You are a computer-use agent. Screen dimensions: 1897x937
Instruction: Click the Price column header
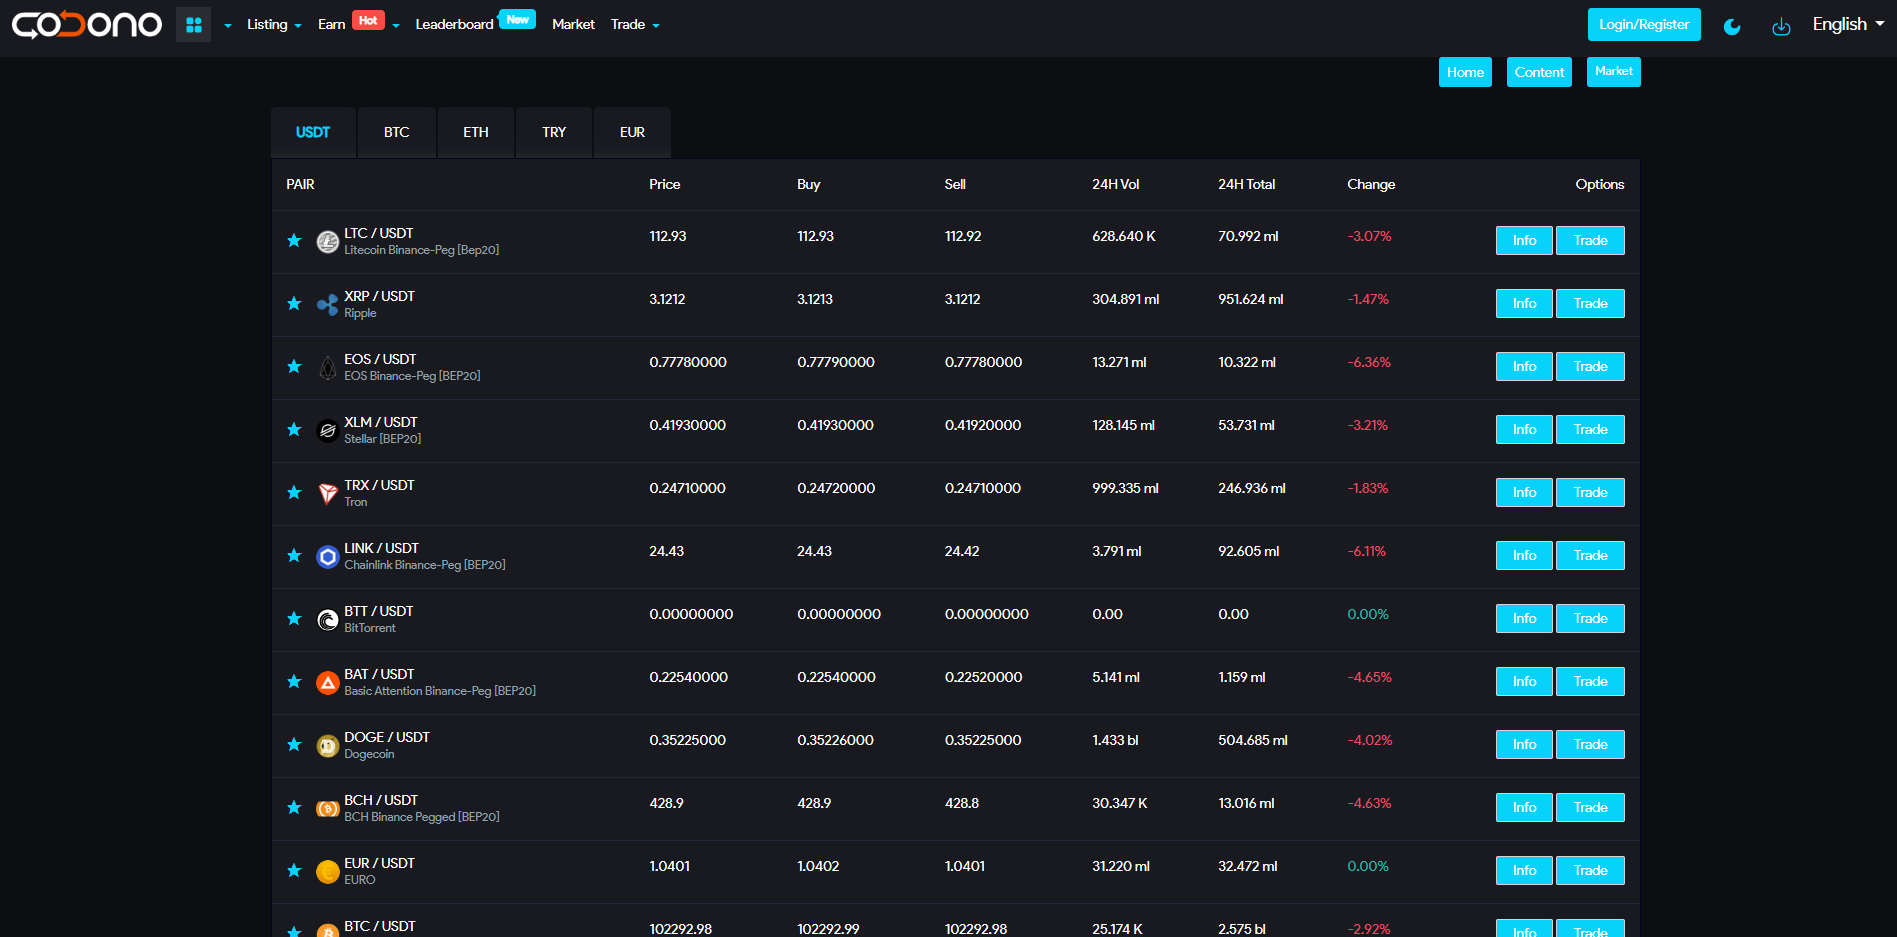point(664,184)
